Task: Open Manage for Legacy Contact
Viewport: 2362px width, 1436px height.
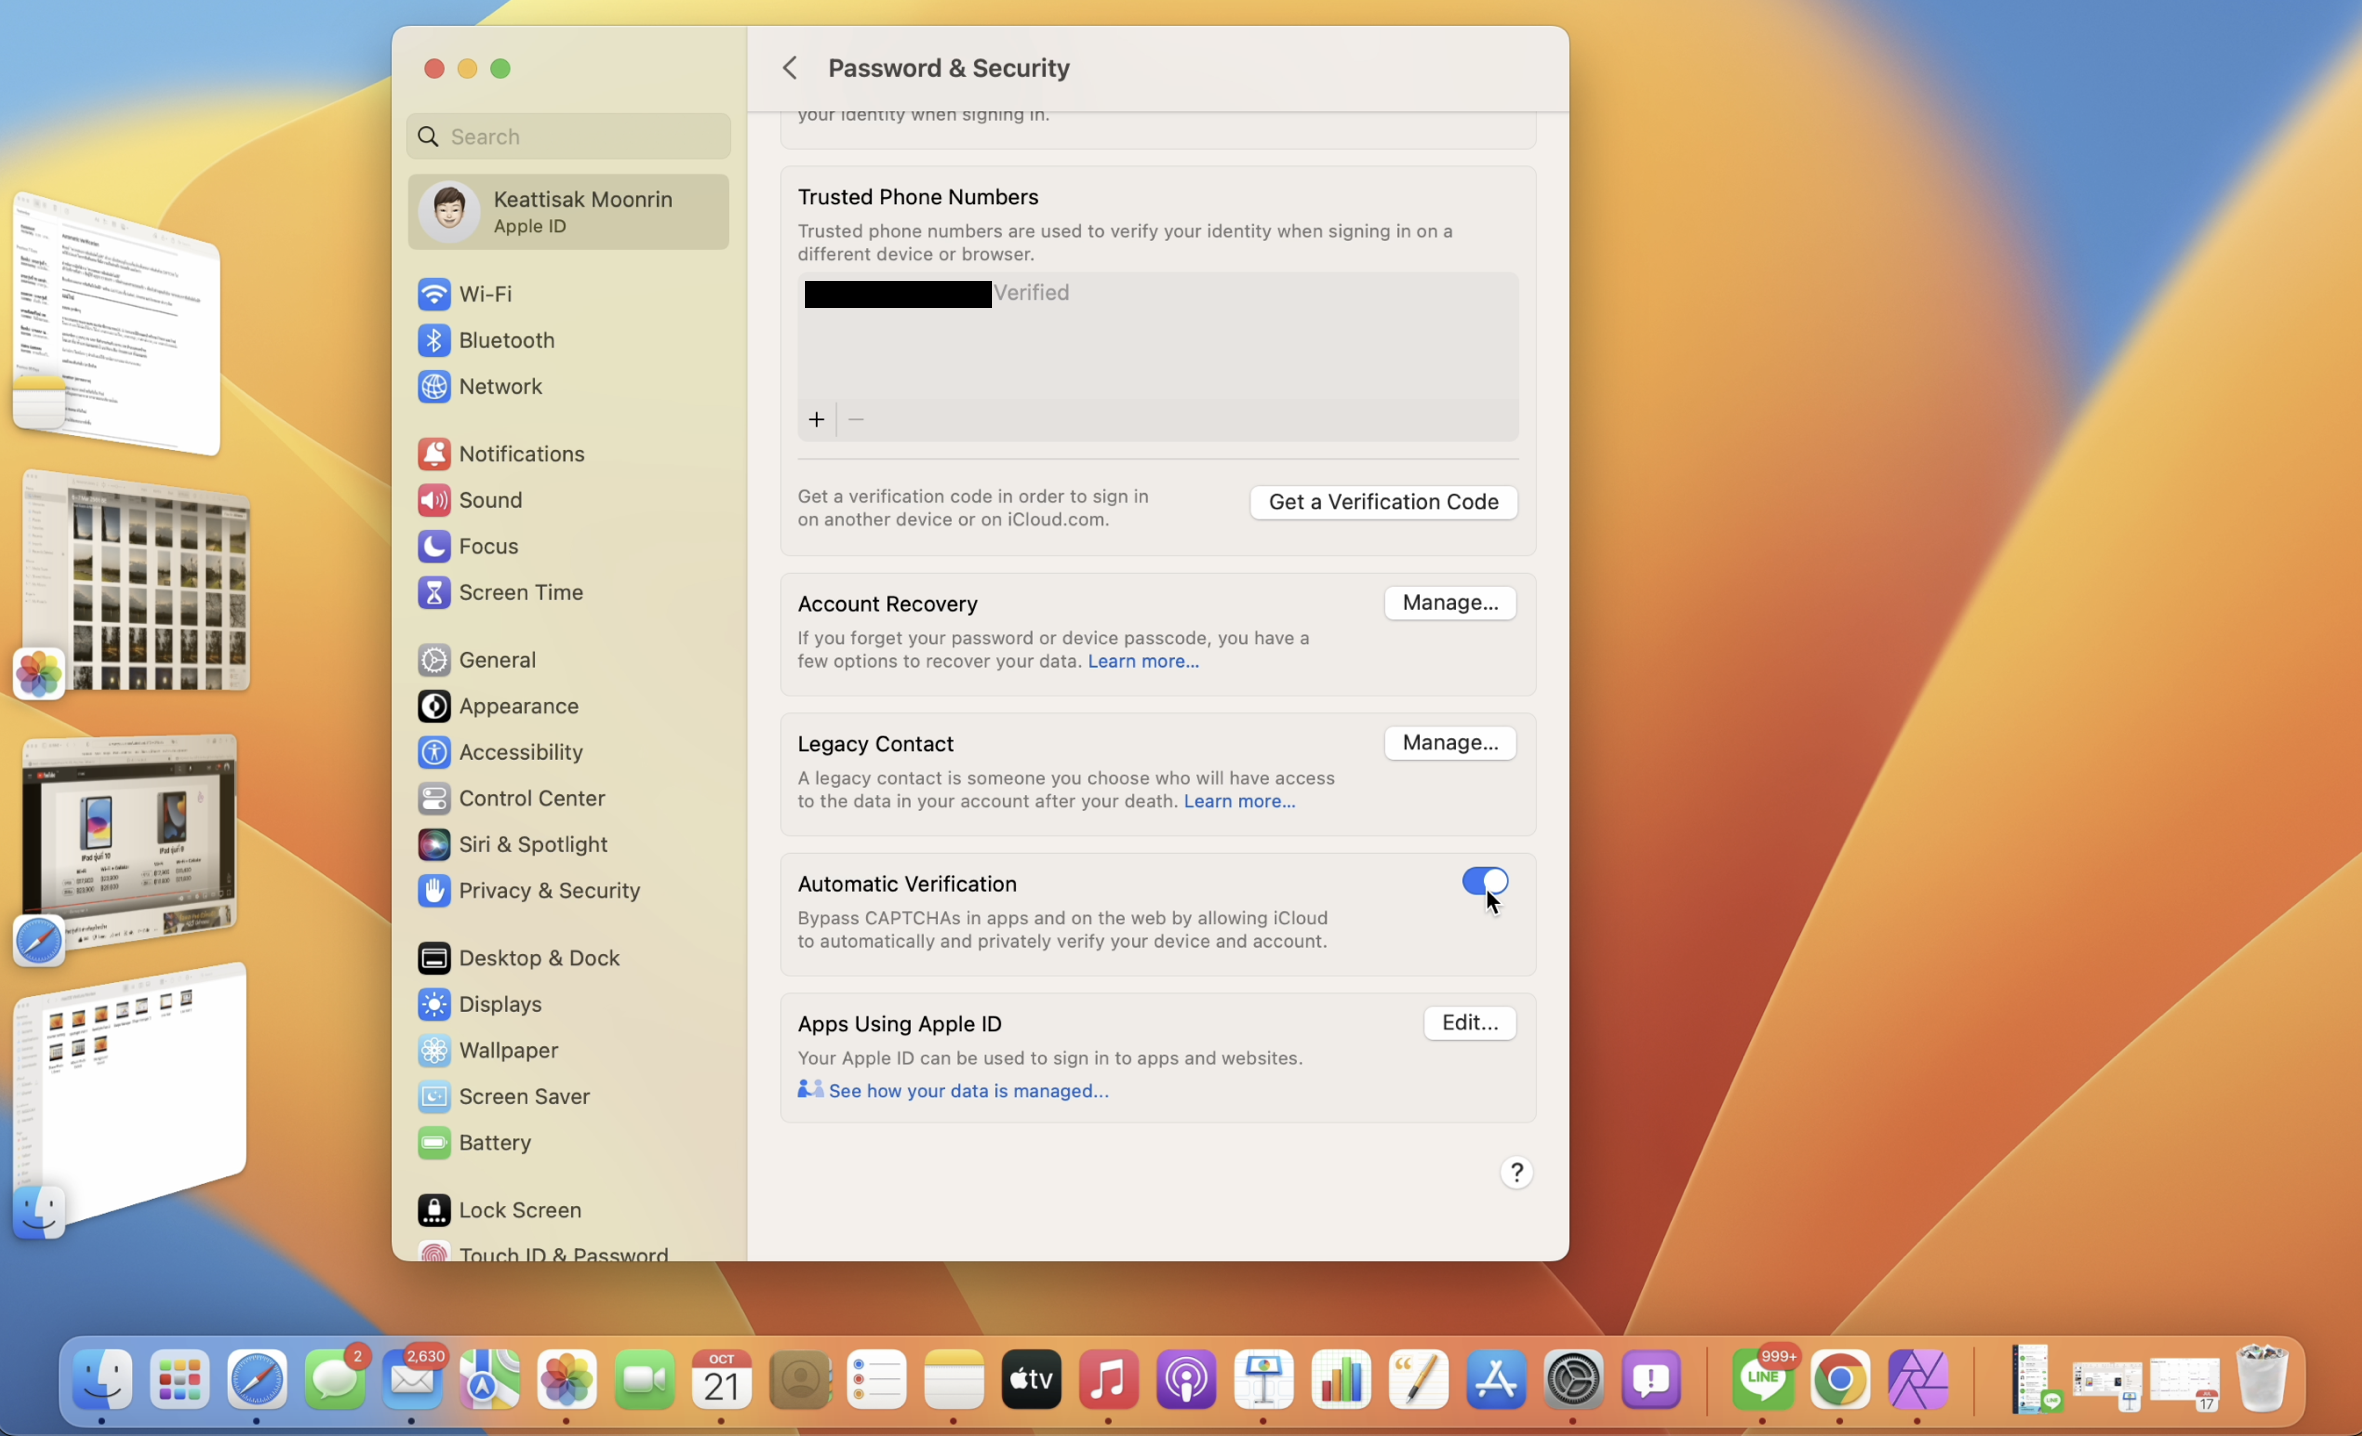Action: coord(1449,742)
